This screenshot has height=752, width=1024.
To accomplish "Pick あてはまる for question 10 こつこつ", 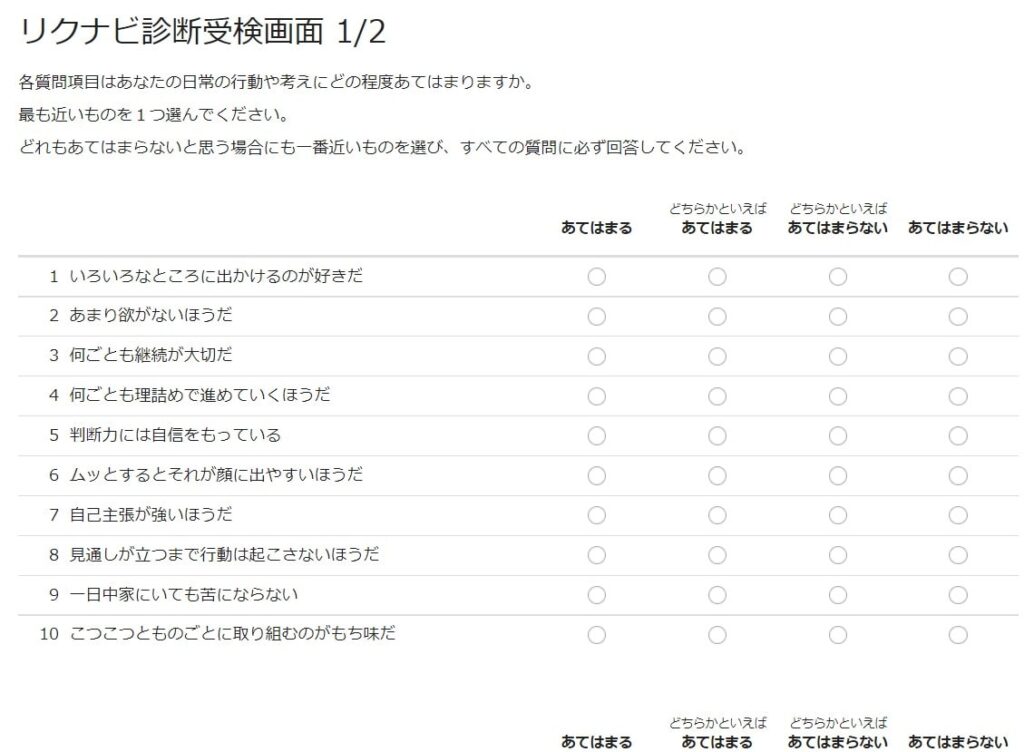I will (x=596, y=635).
